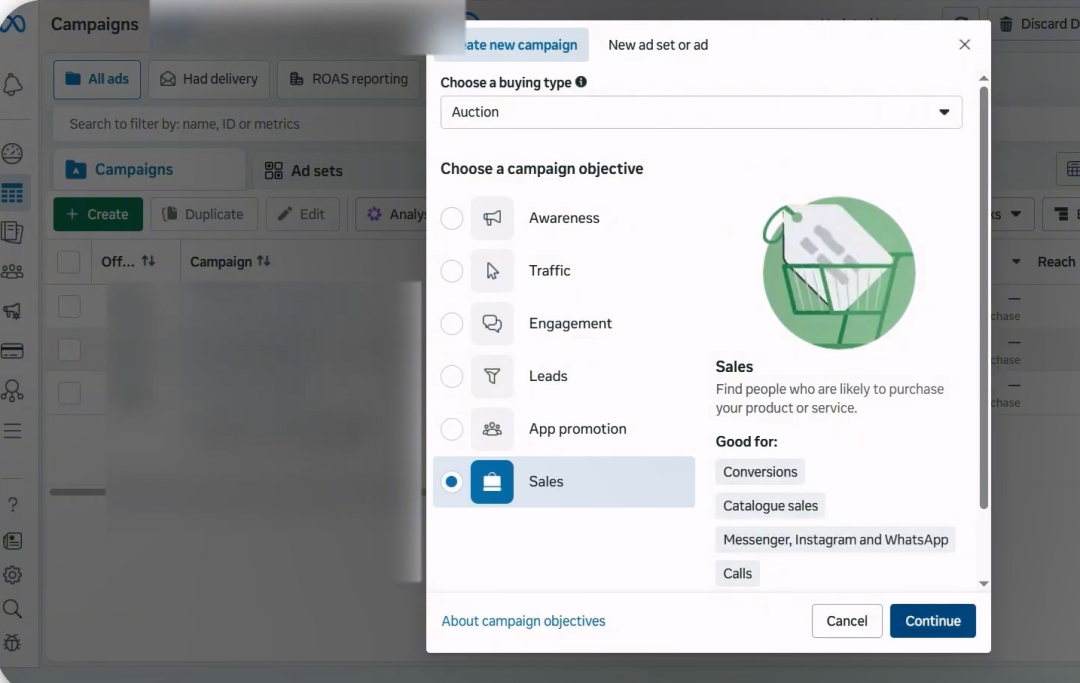
Task: Select the Traffic objective radio button
Action: pyautogui.click(x=452, y=271)
